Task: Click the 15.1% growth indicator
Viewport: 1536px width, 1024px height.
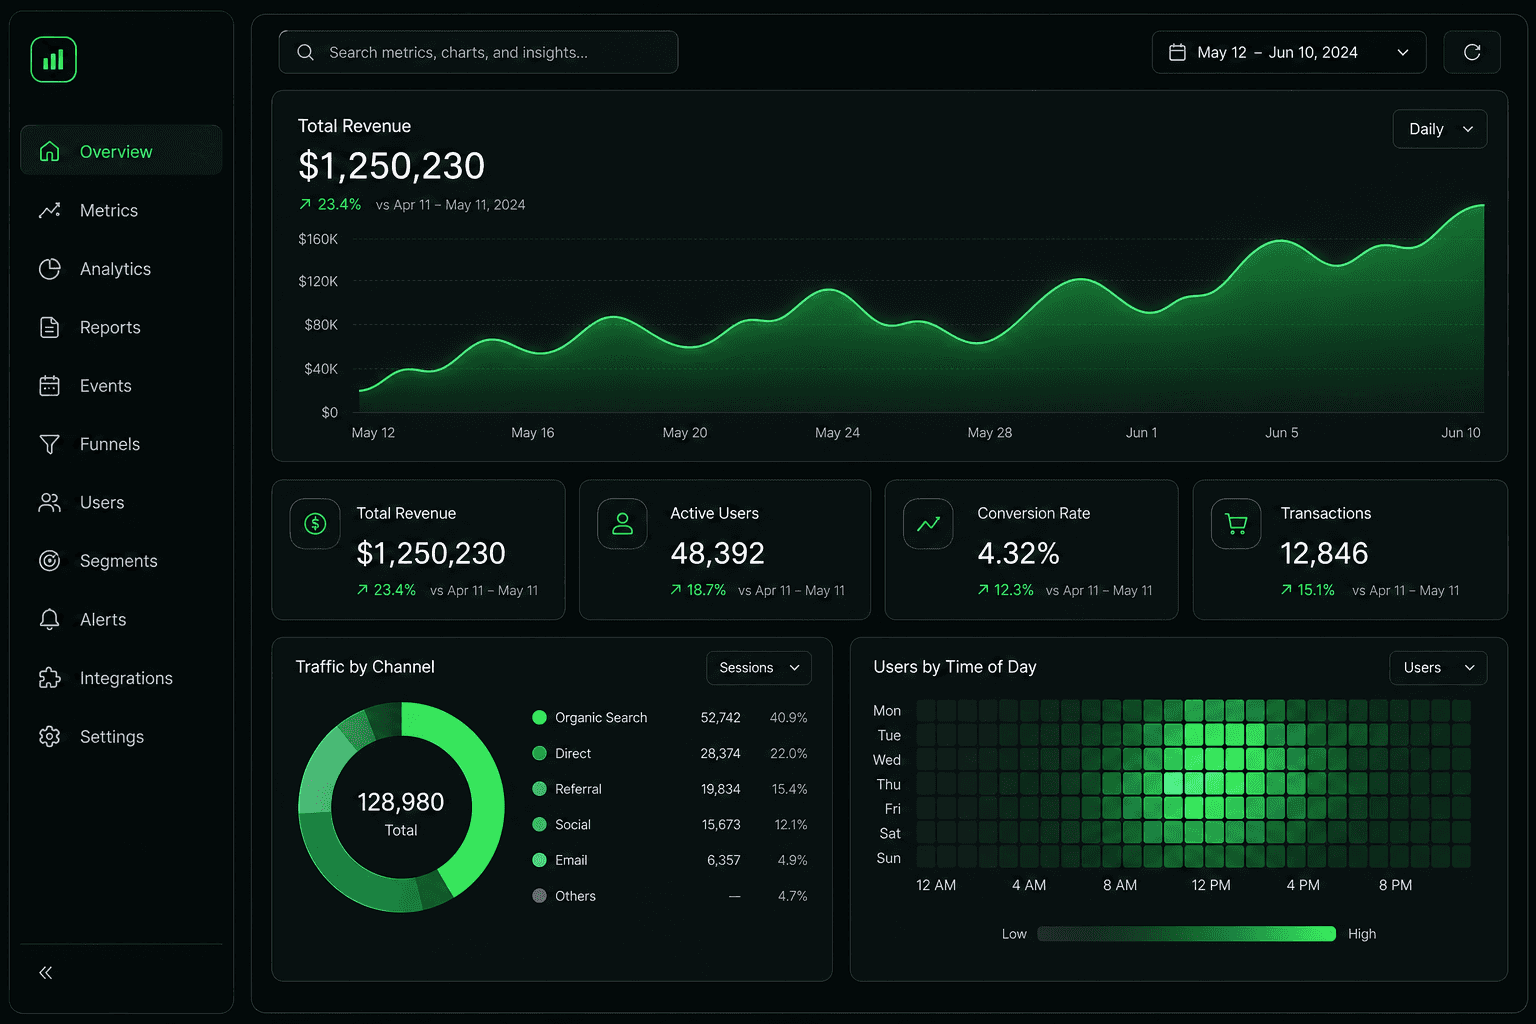Action: coord(1307,590)
